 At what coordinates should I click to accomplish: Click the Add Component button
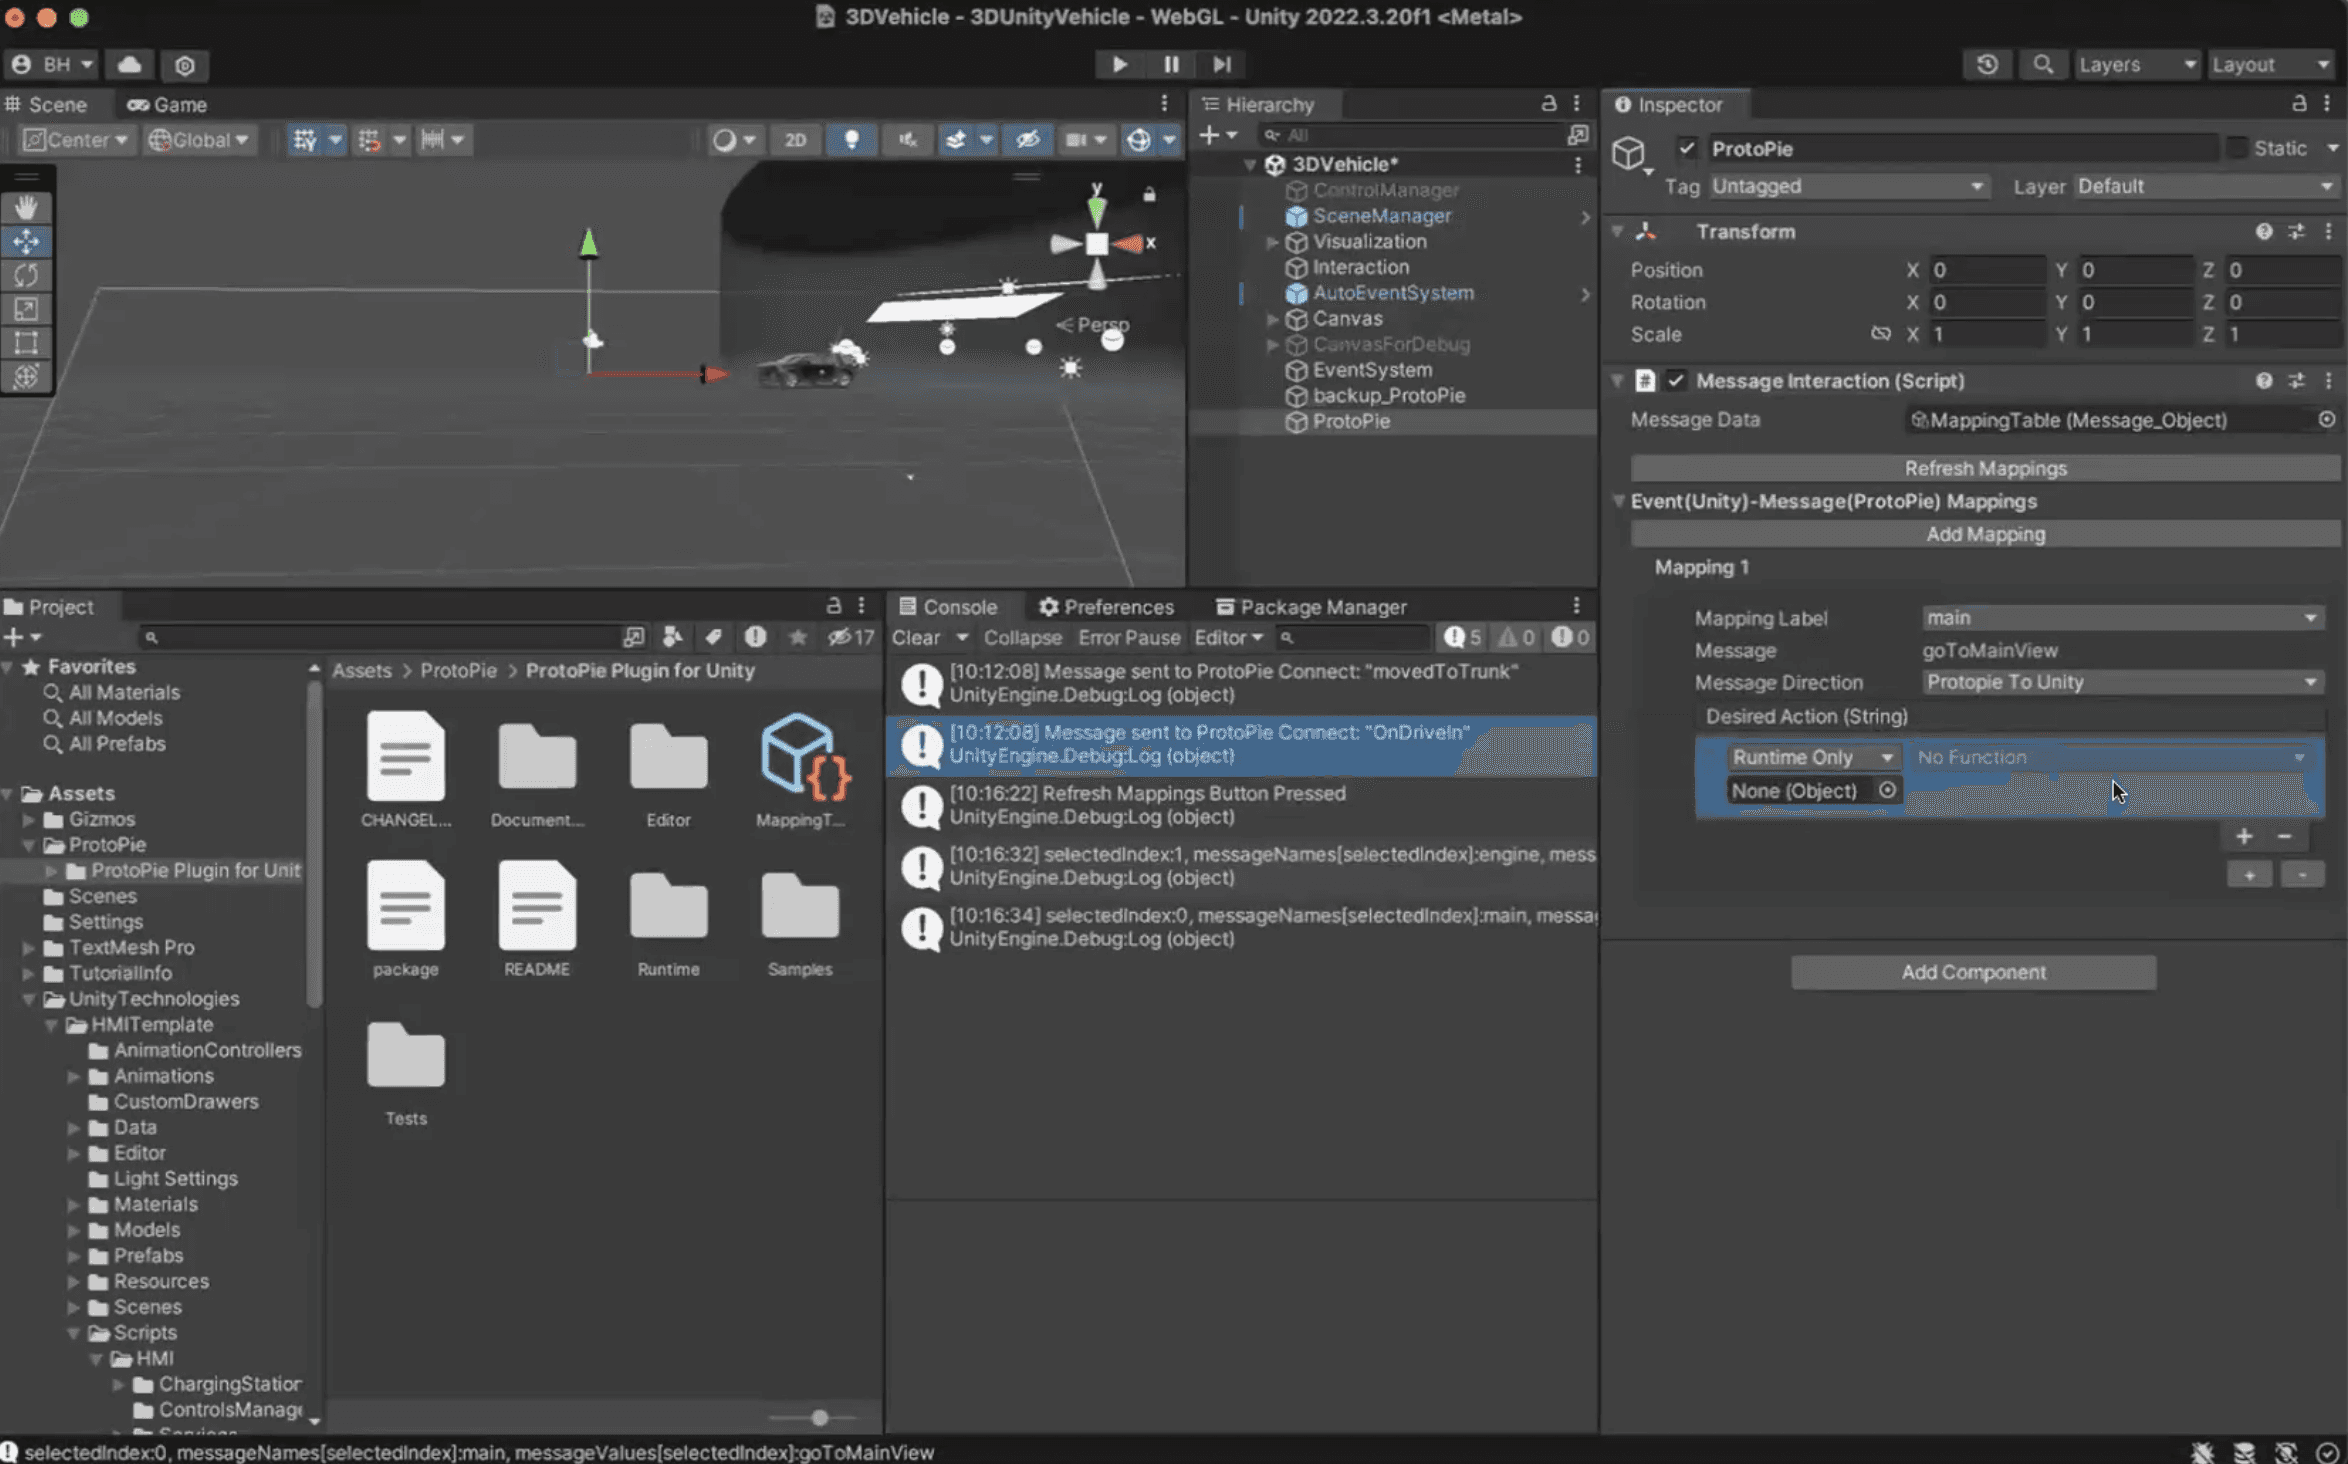pos(1972,971)
